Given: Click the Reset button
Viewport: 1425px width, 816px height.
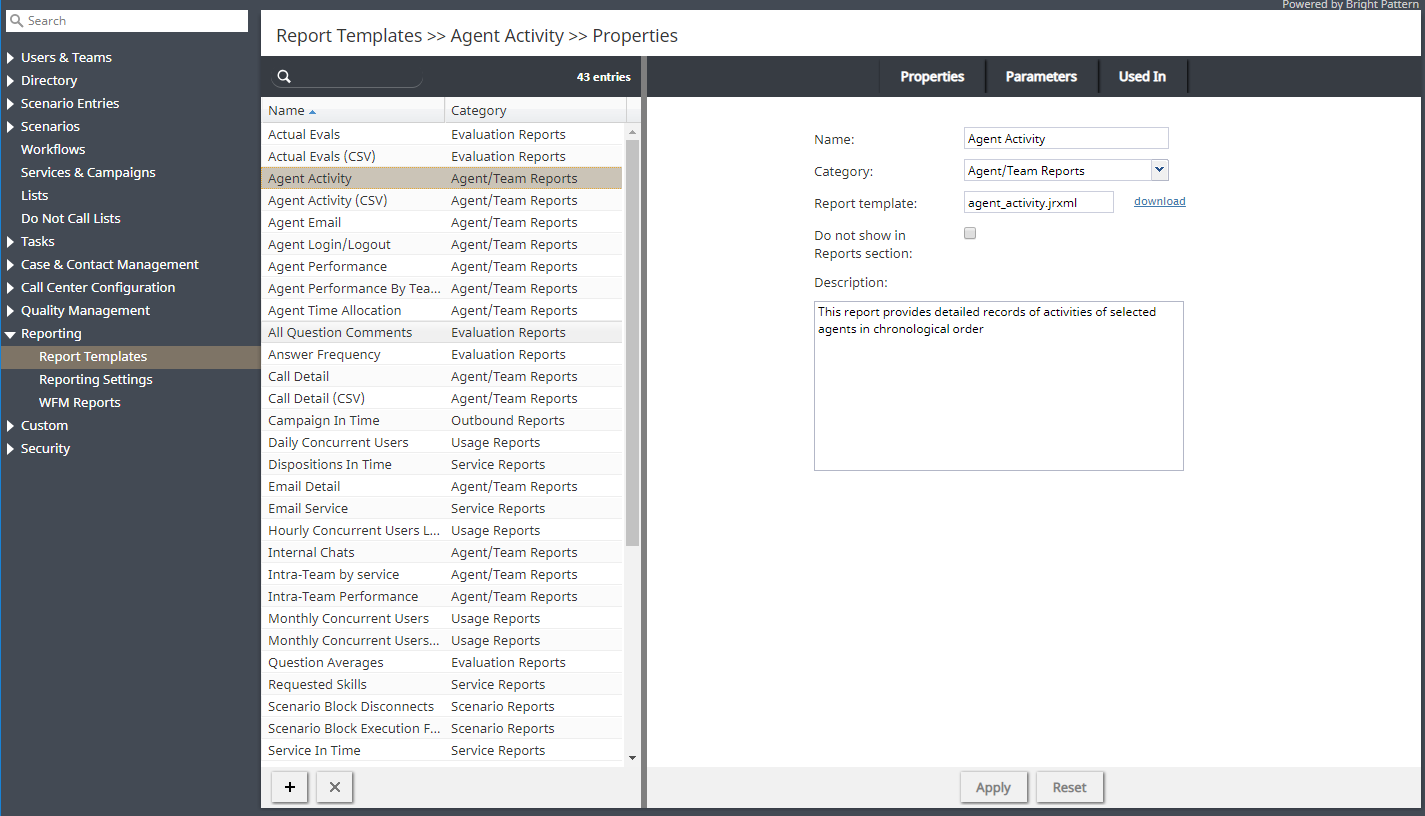Looking at the screenshot, I should (x=1069, y=787).
